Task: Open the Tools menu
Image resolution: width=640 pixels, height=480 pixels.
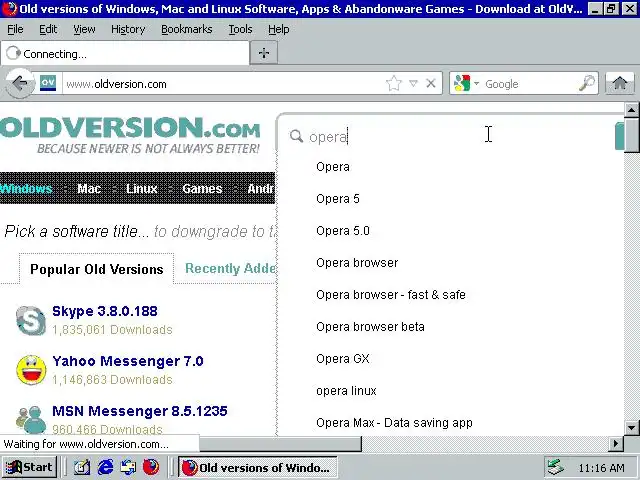Action: (240, 29)
